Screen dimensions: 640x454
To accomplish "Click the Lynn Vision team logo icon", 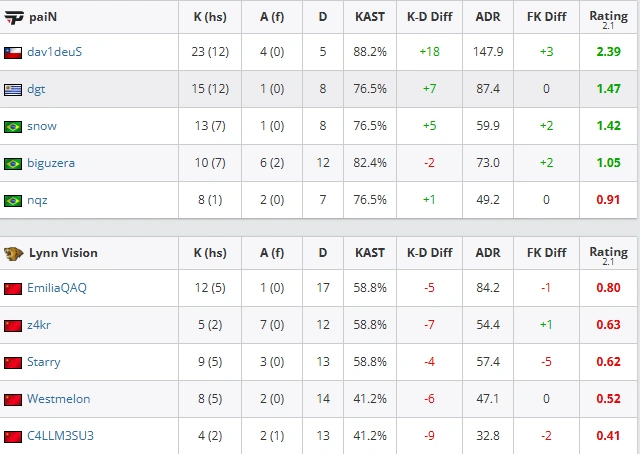I will point(13,254).
